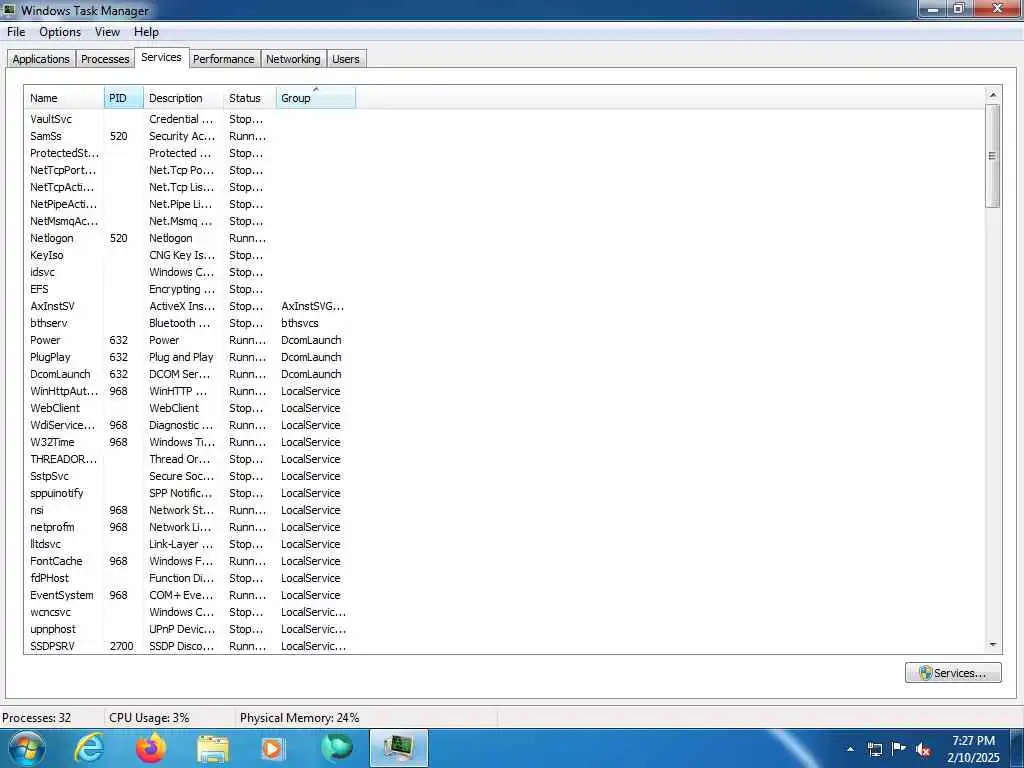Click the Plug and Play description
The width and height of the screenshot is (1024, 768).
tap(181, 357)
